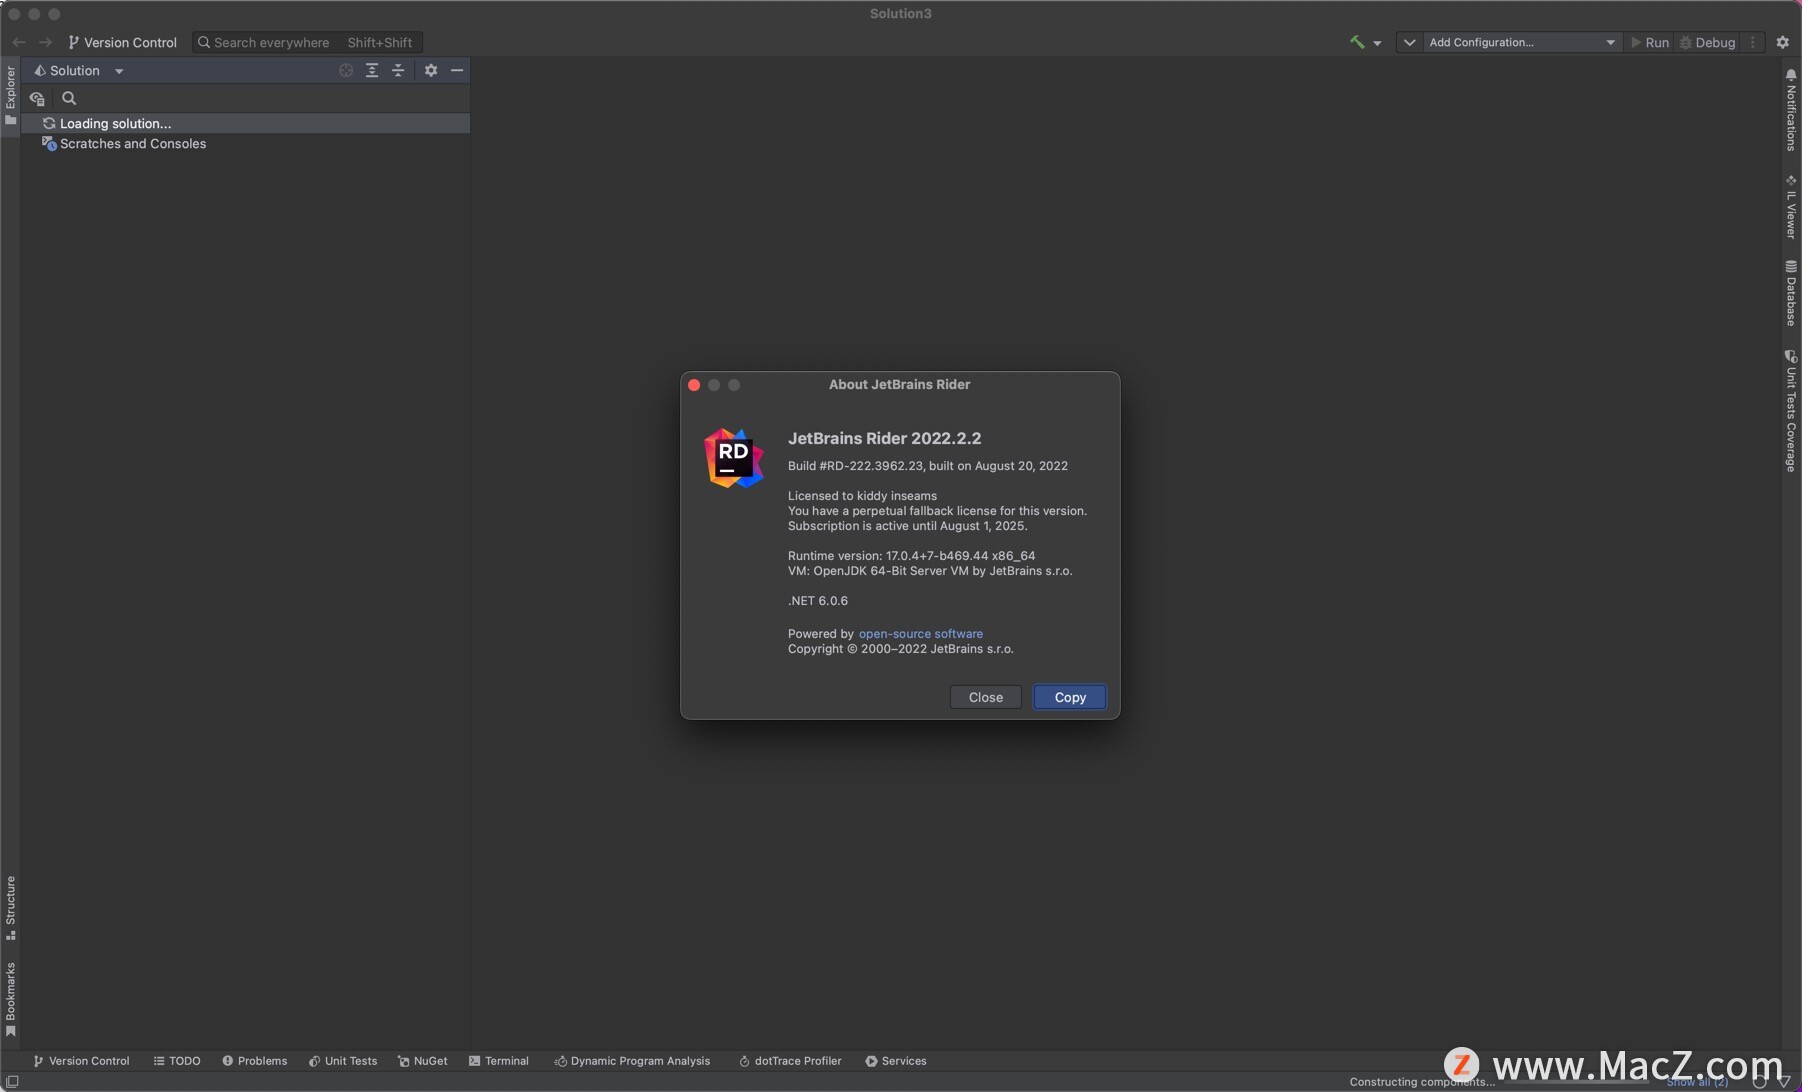The image size is (1802, 1092).
Task: Click the background task progress bar
Action: click(1578, 1082)
